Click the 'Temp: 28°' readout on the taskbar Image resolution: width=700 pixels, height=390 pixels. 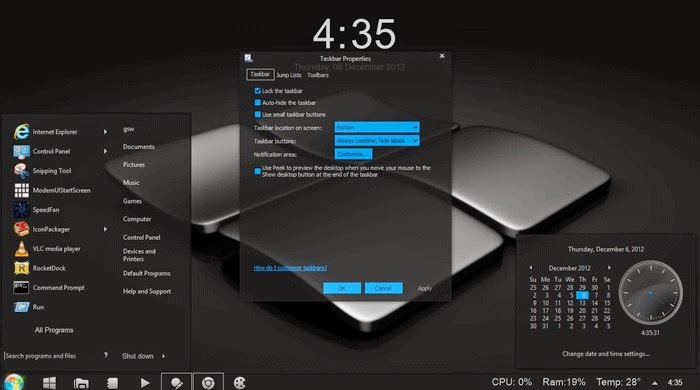tap(618, 382)
